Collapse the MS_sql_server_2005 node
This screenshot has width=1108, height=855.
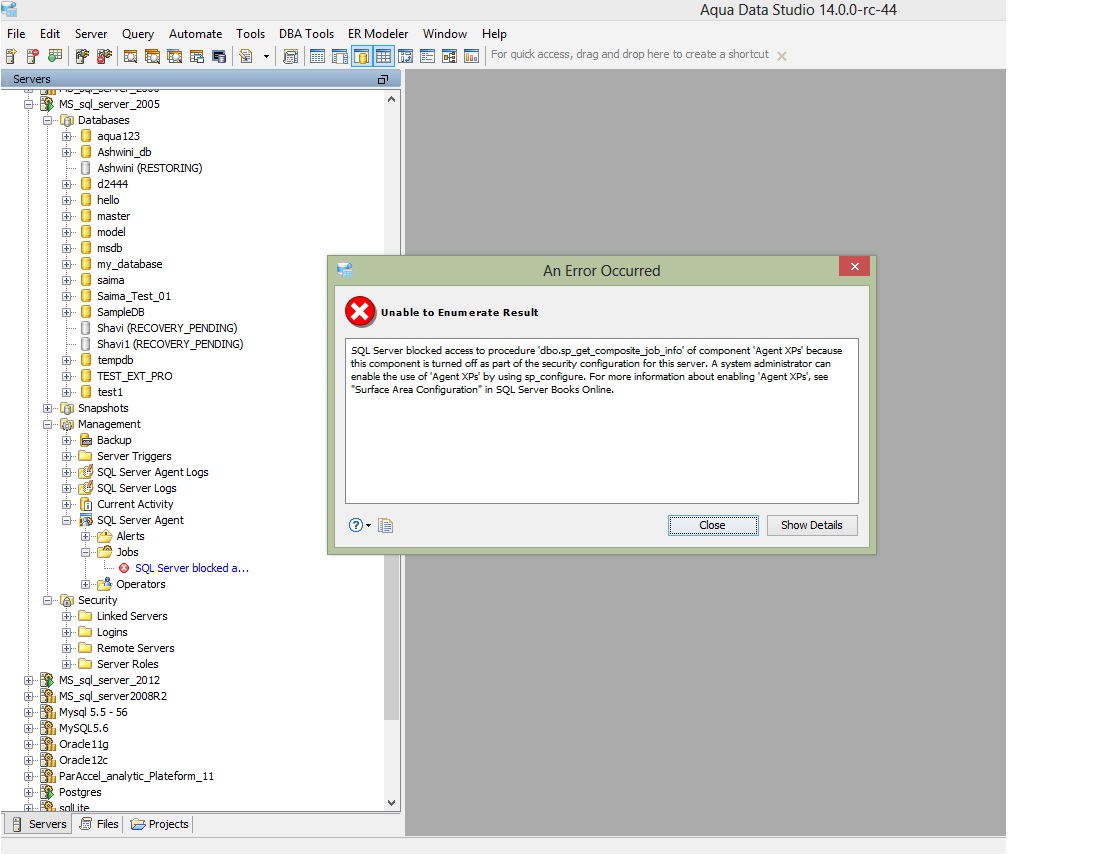click(x=28, y=105)
